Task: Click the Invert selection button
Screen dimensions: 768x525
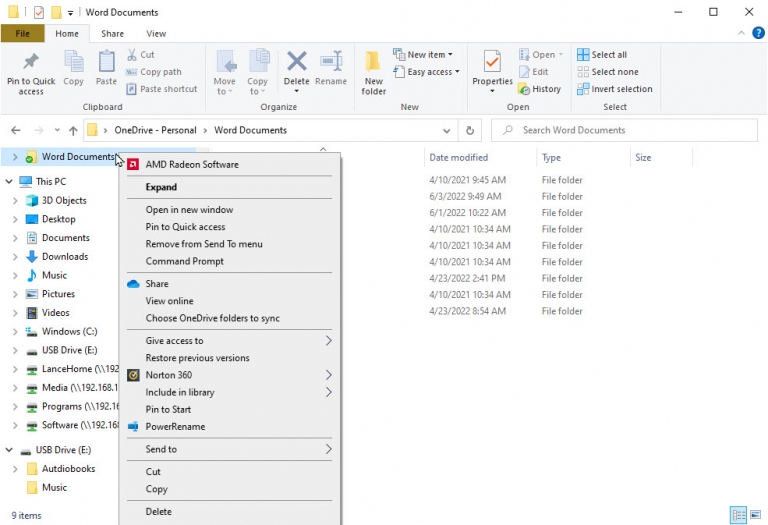Action: click(614, 89)
